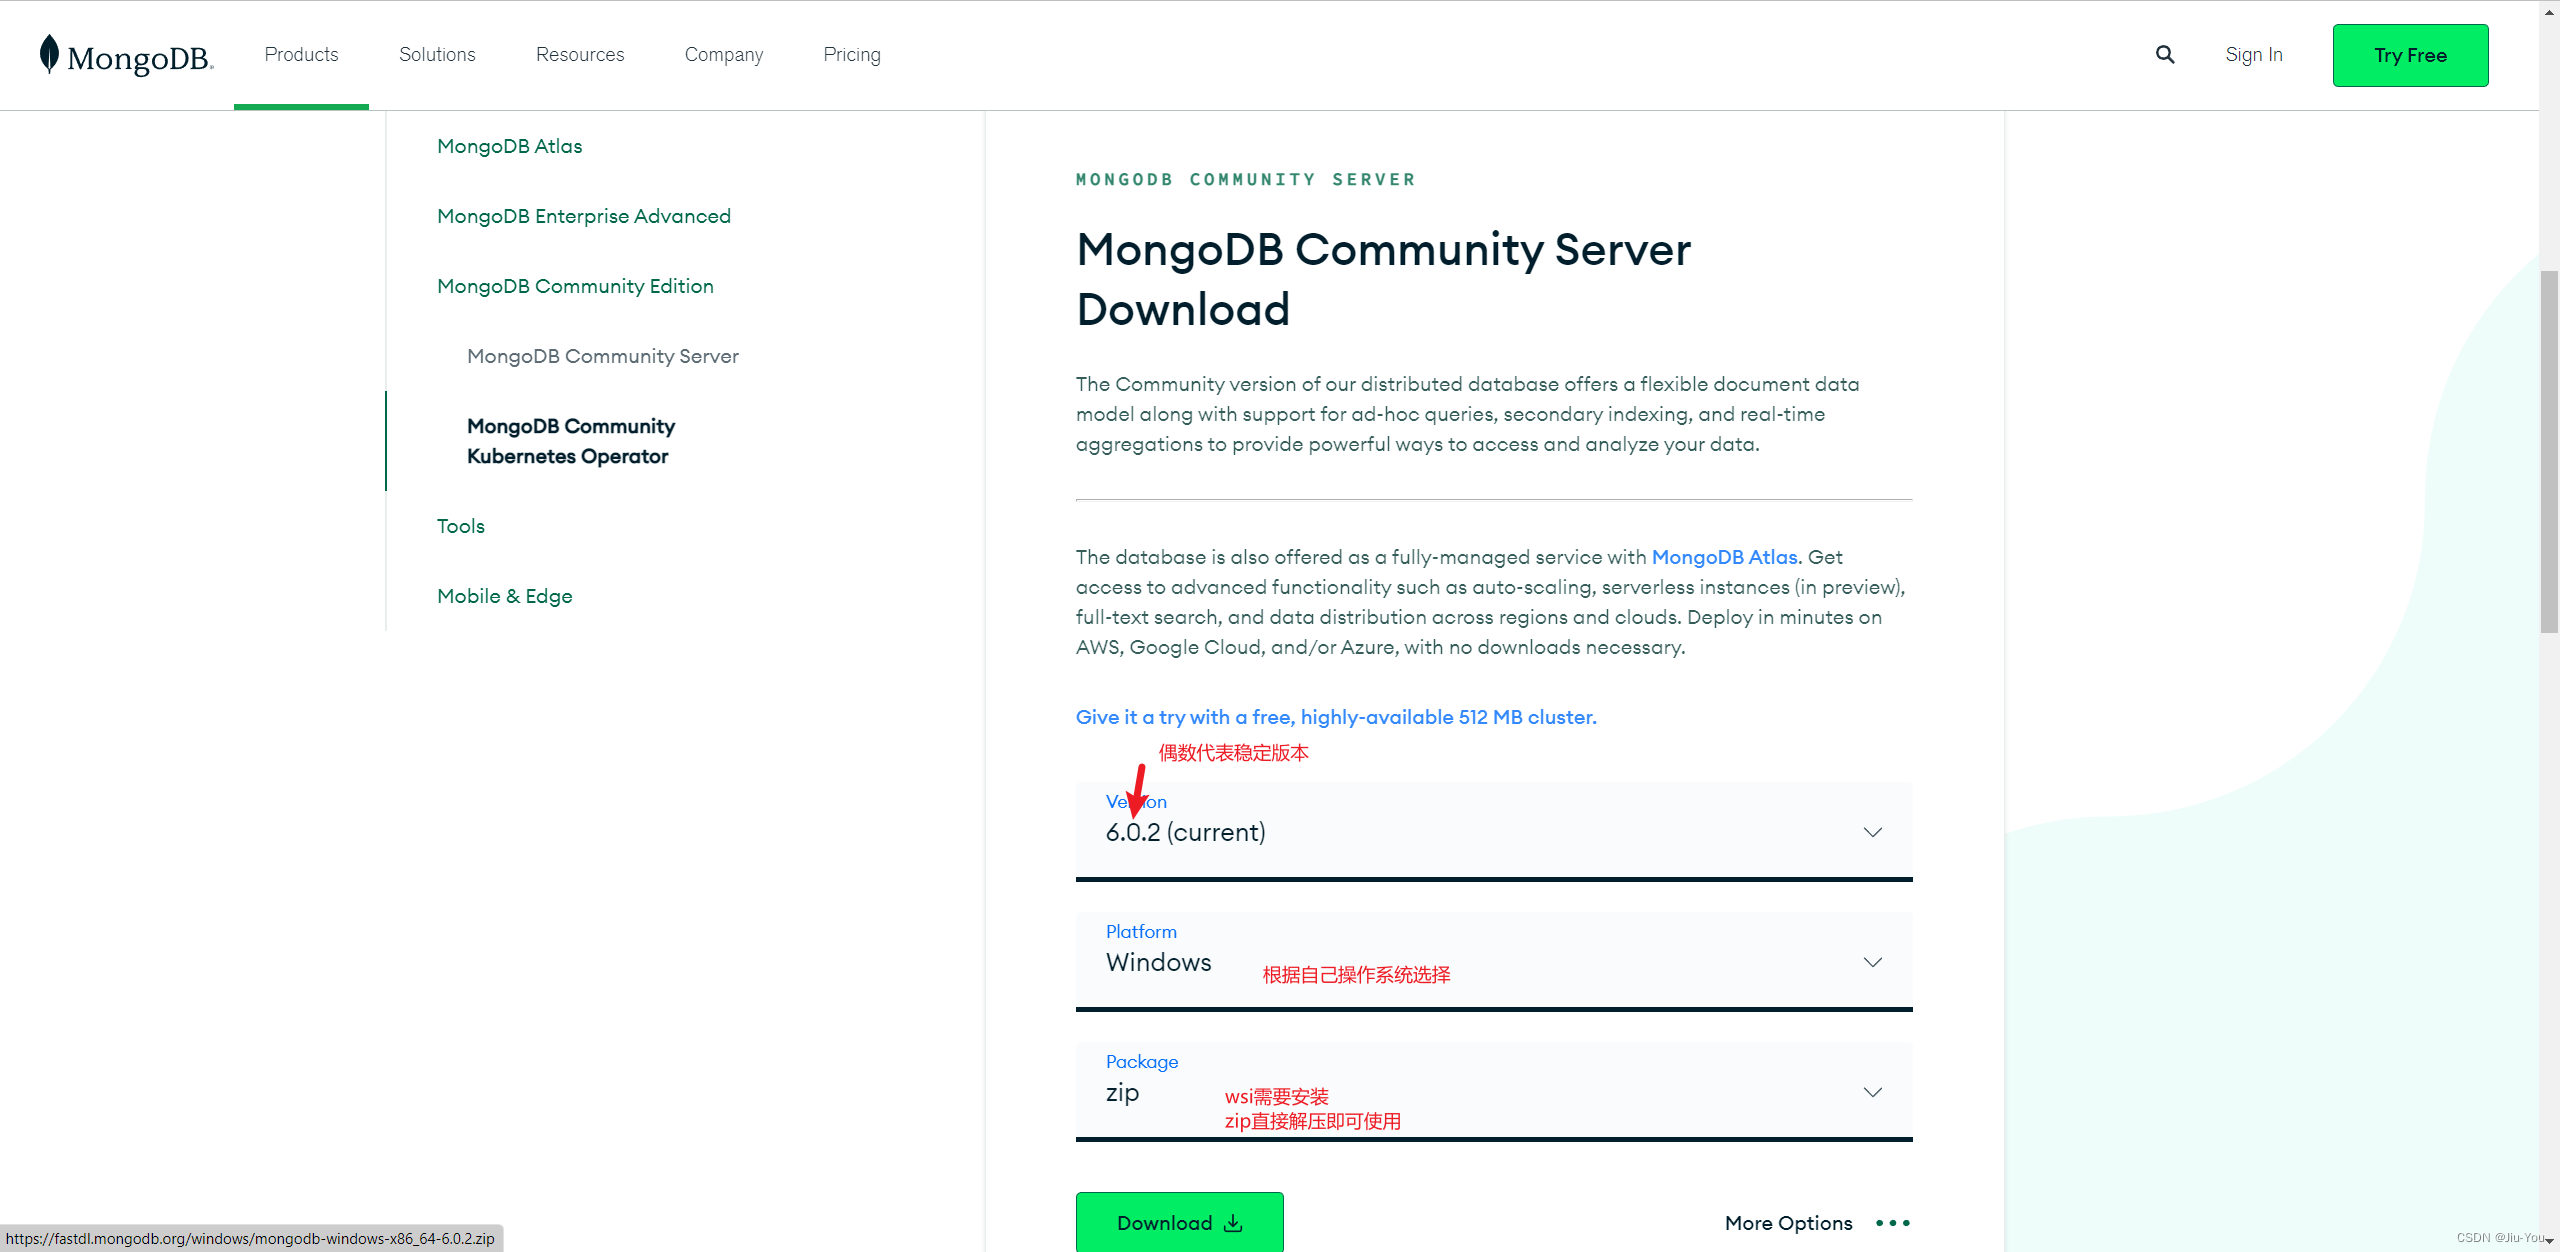
Task: Expand the Version dropdown chevron
Action: click(1872, 832)
